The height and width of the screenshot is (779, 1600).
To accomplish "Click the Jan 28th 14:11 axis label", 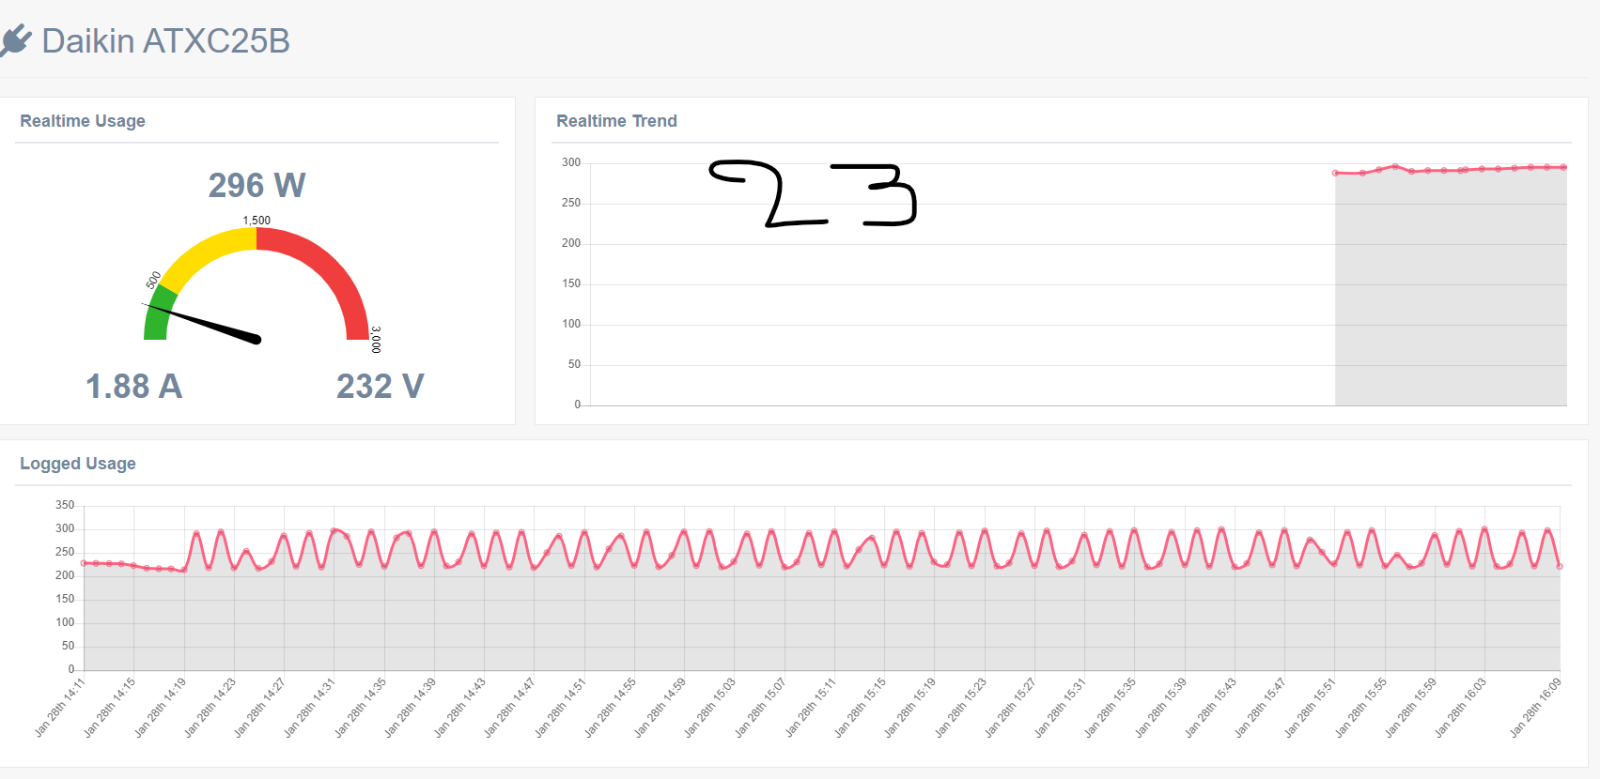I will coord(60,707).
